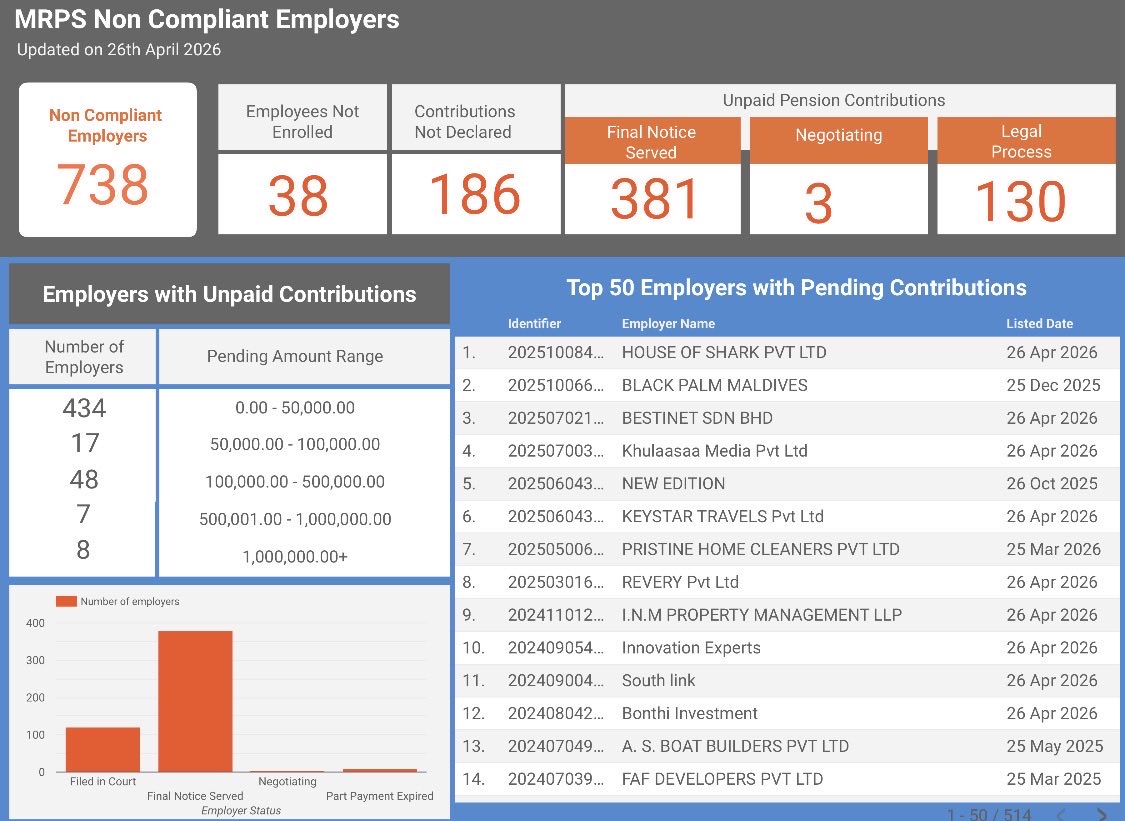Click the 1 - 50 / 514 pagination text
The height and width of the screenshot is (821, 1125).
(x=989, y=815)
